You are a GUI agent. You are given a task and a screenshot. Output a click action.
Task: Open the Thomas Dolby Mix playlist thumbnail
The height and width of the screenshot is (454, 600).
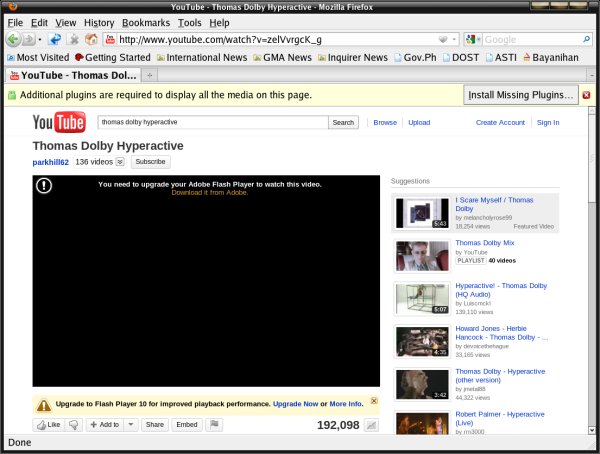[x=421, y=255]
